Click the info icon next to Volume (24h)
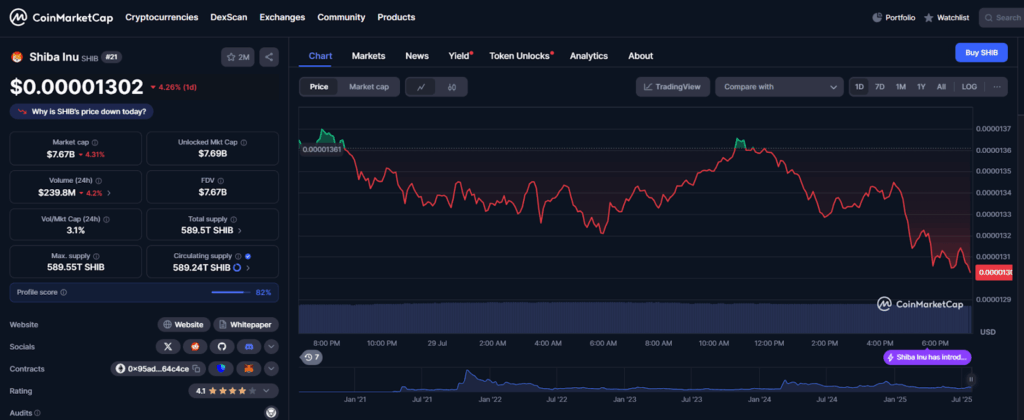The width and height of the screenshot is (1024, 420). [99, 180]
